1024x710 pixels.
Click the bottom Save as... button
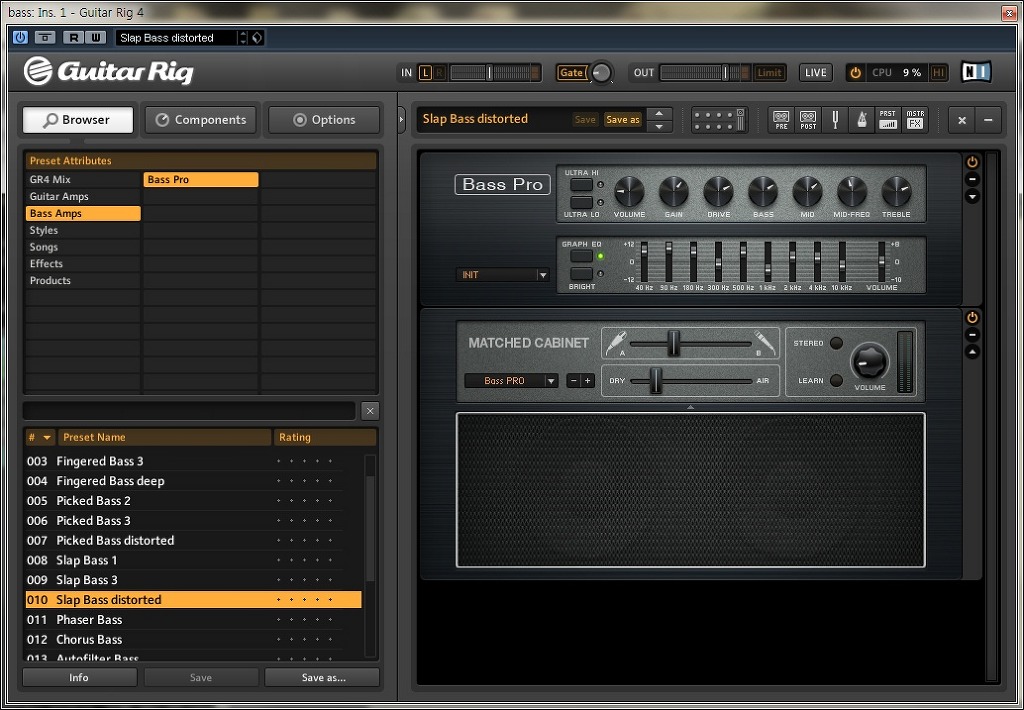(323, 677)
